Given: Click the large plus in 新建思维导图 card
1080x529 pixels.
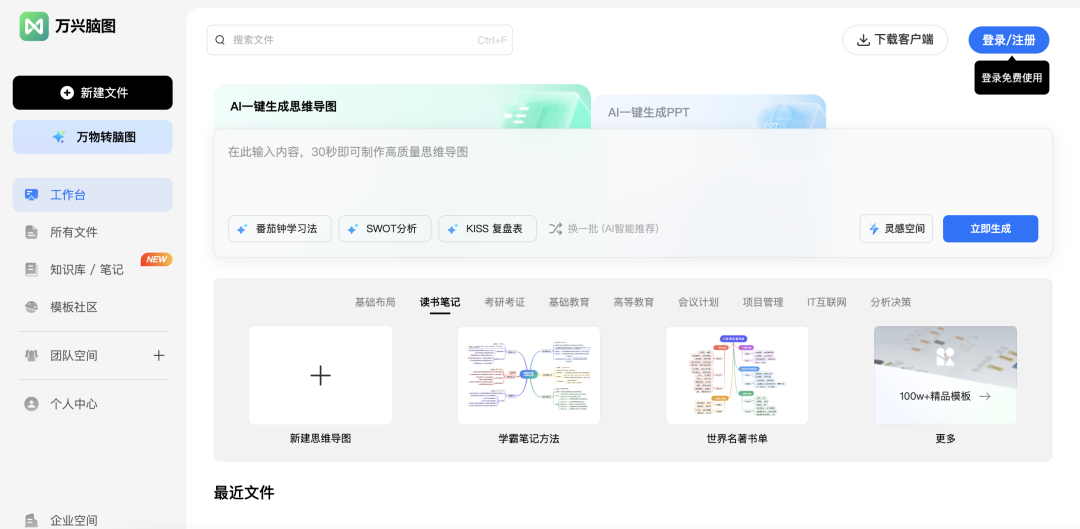Looking at the screenshot, I should [x=320, y=375].
